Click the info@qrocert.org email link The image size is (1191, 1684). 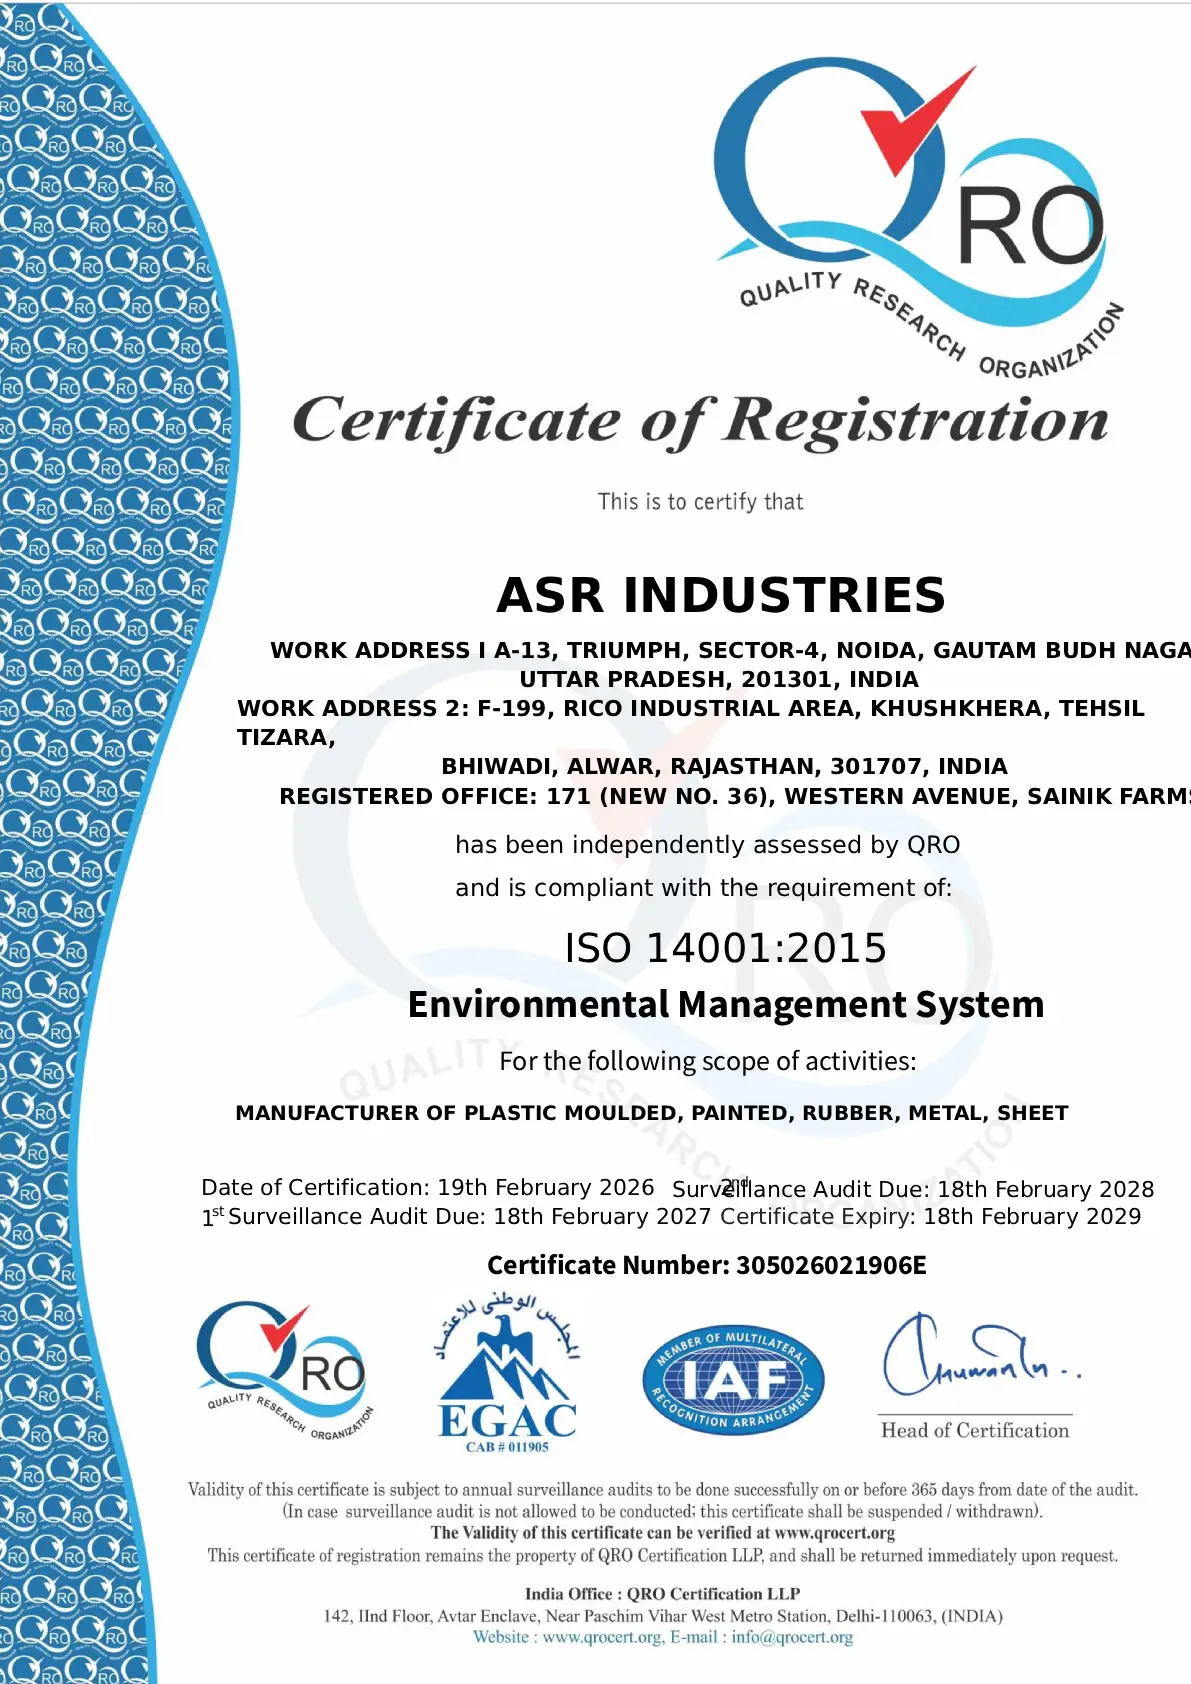(792, 1637)
